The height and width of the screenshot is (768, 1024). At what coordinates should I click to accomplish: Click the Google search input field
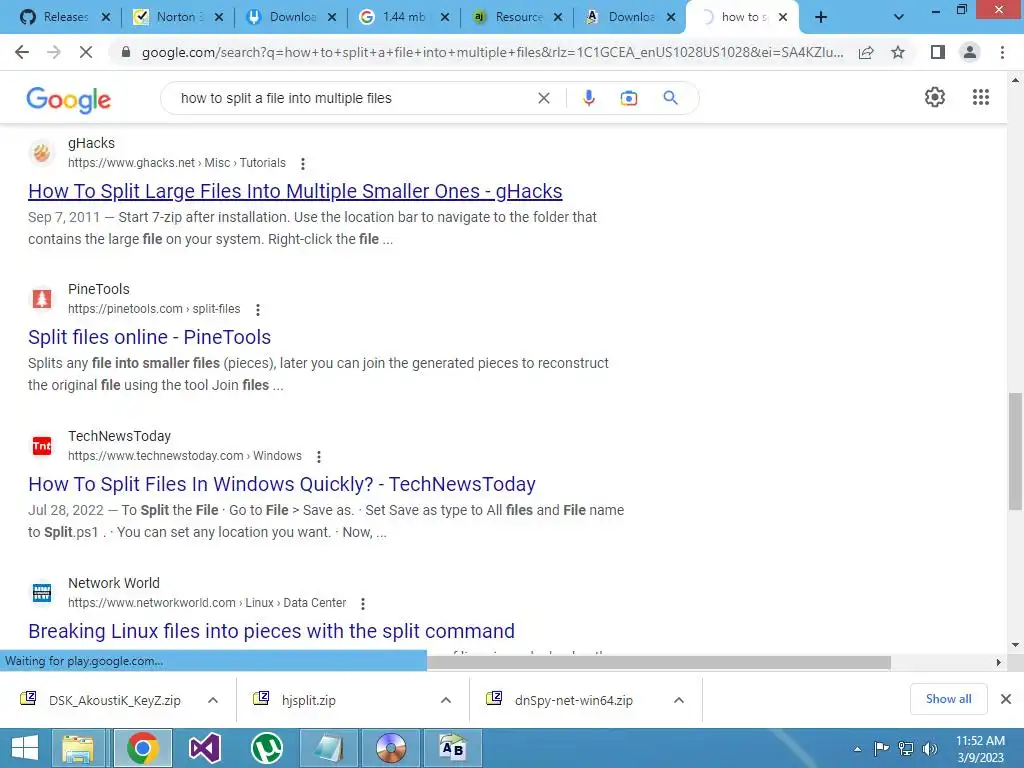(x=353, y=98)
